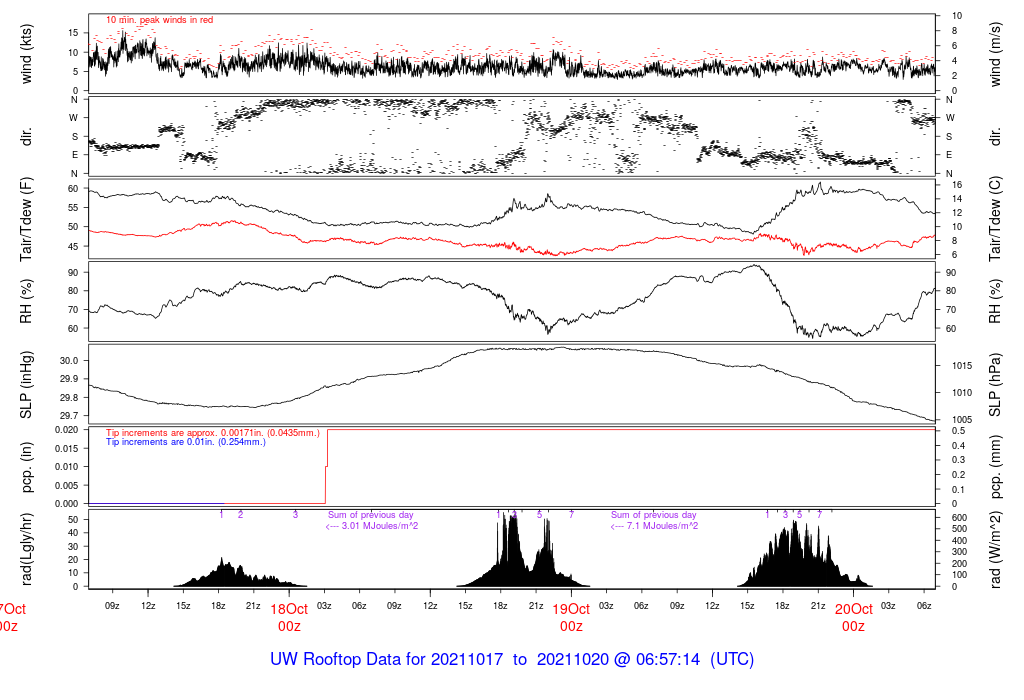
Task: Click the '29.9' SLP axis tick
Action: [70, 379]
